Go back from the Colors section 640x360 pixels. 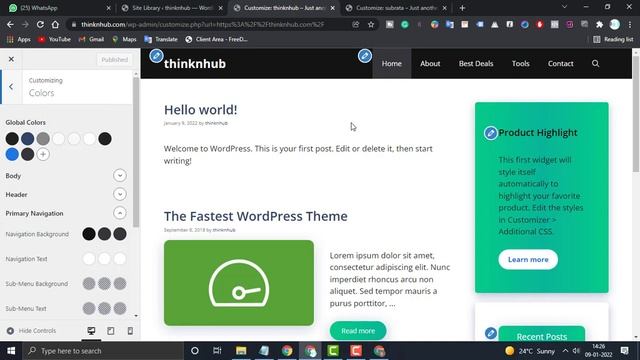11,87
